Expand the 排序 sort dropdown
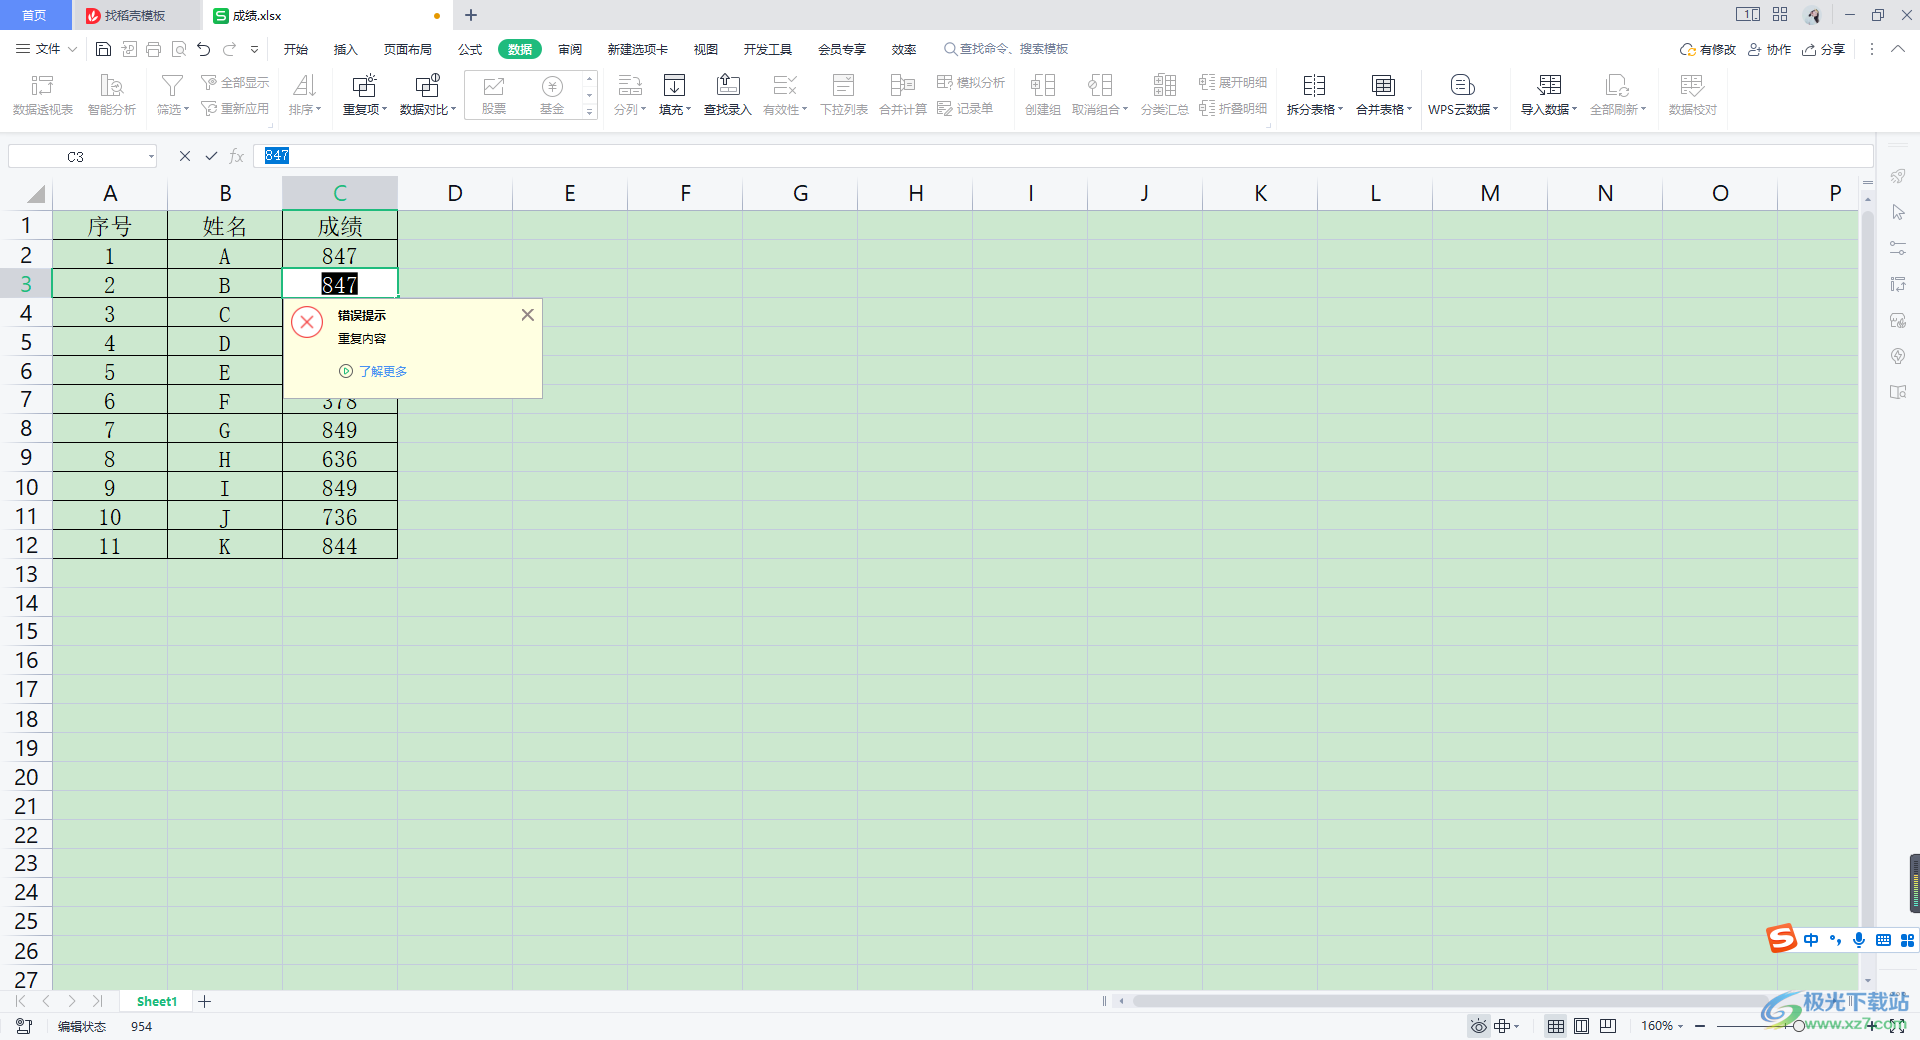 click(305, 109)
